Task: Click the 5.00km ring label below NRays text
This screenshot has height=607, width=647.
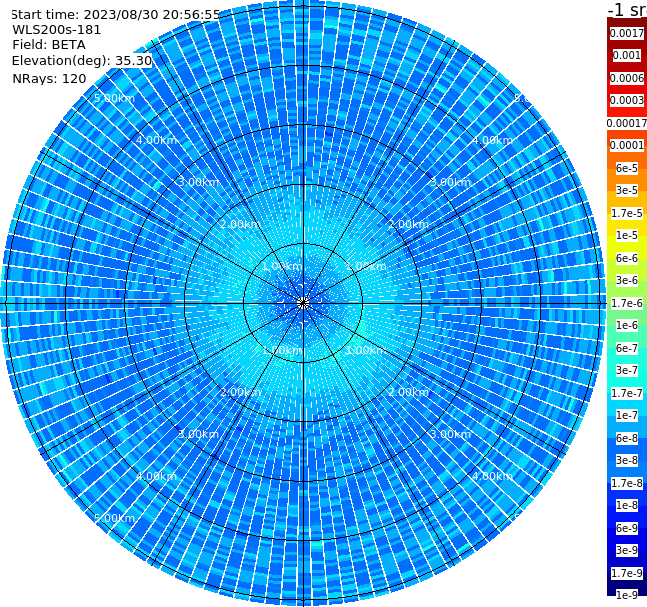Action: (x=114, y=98)
